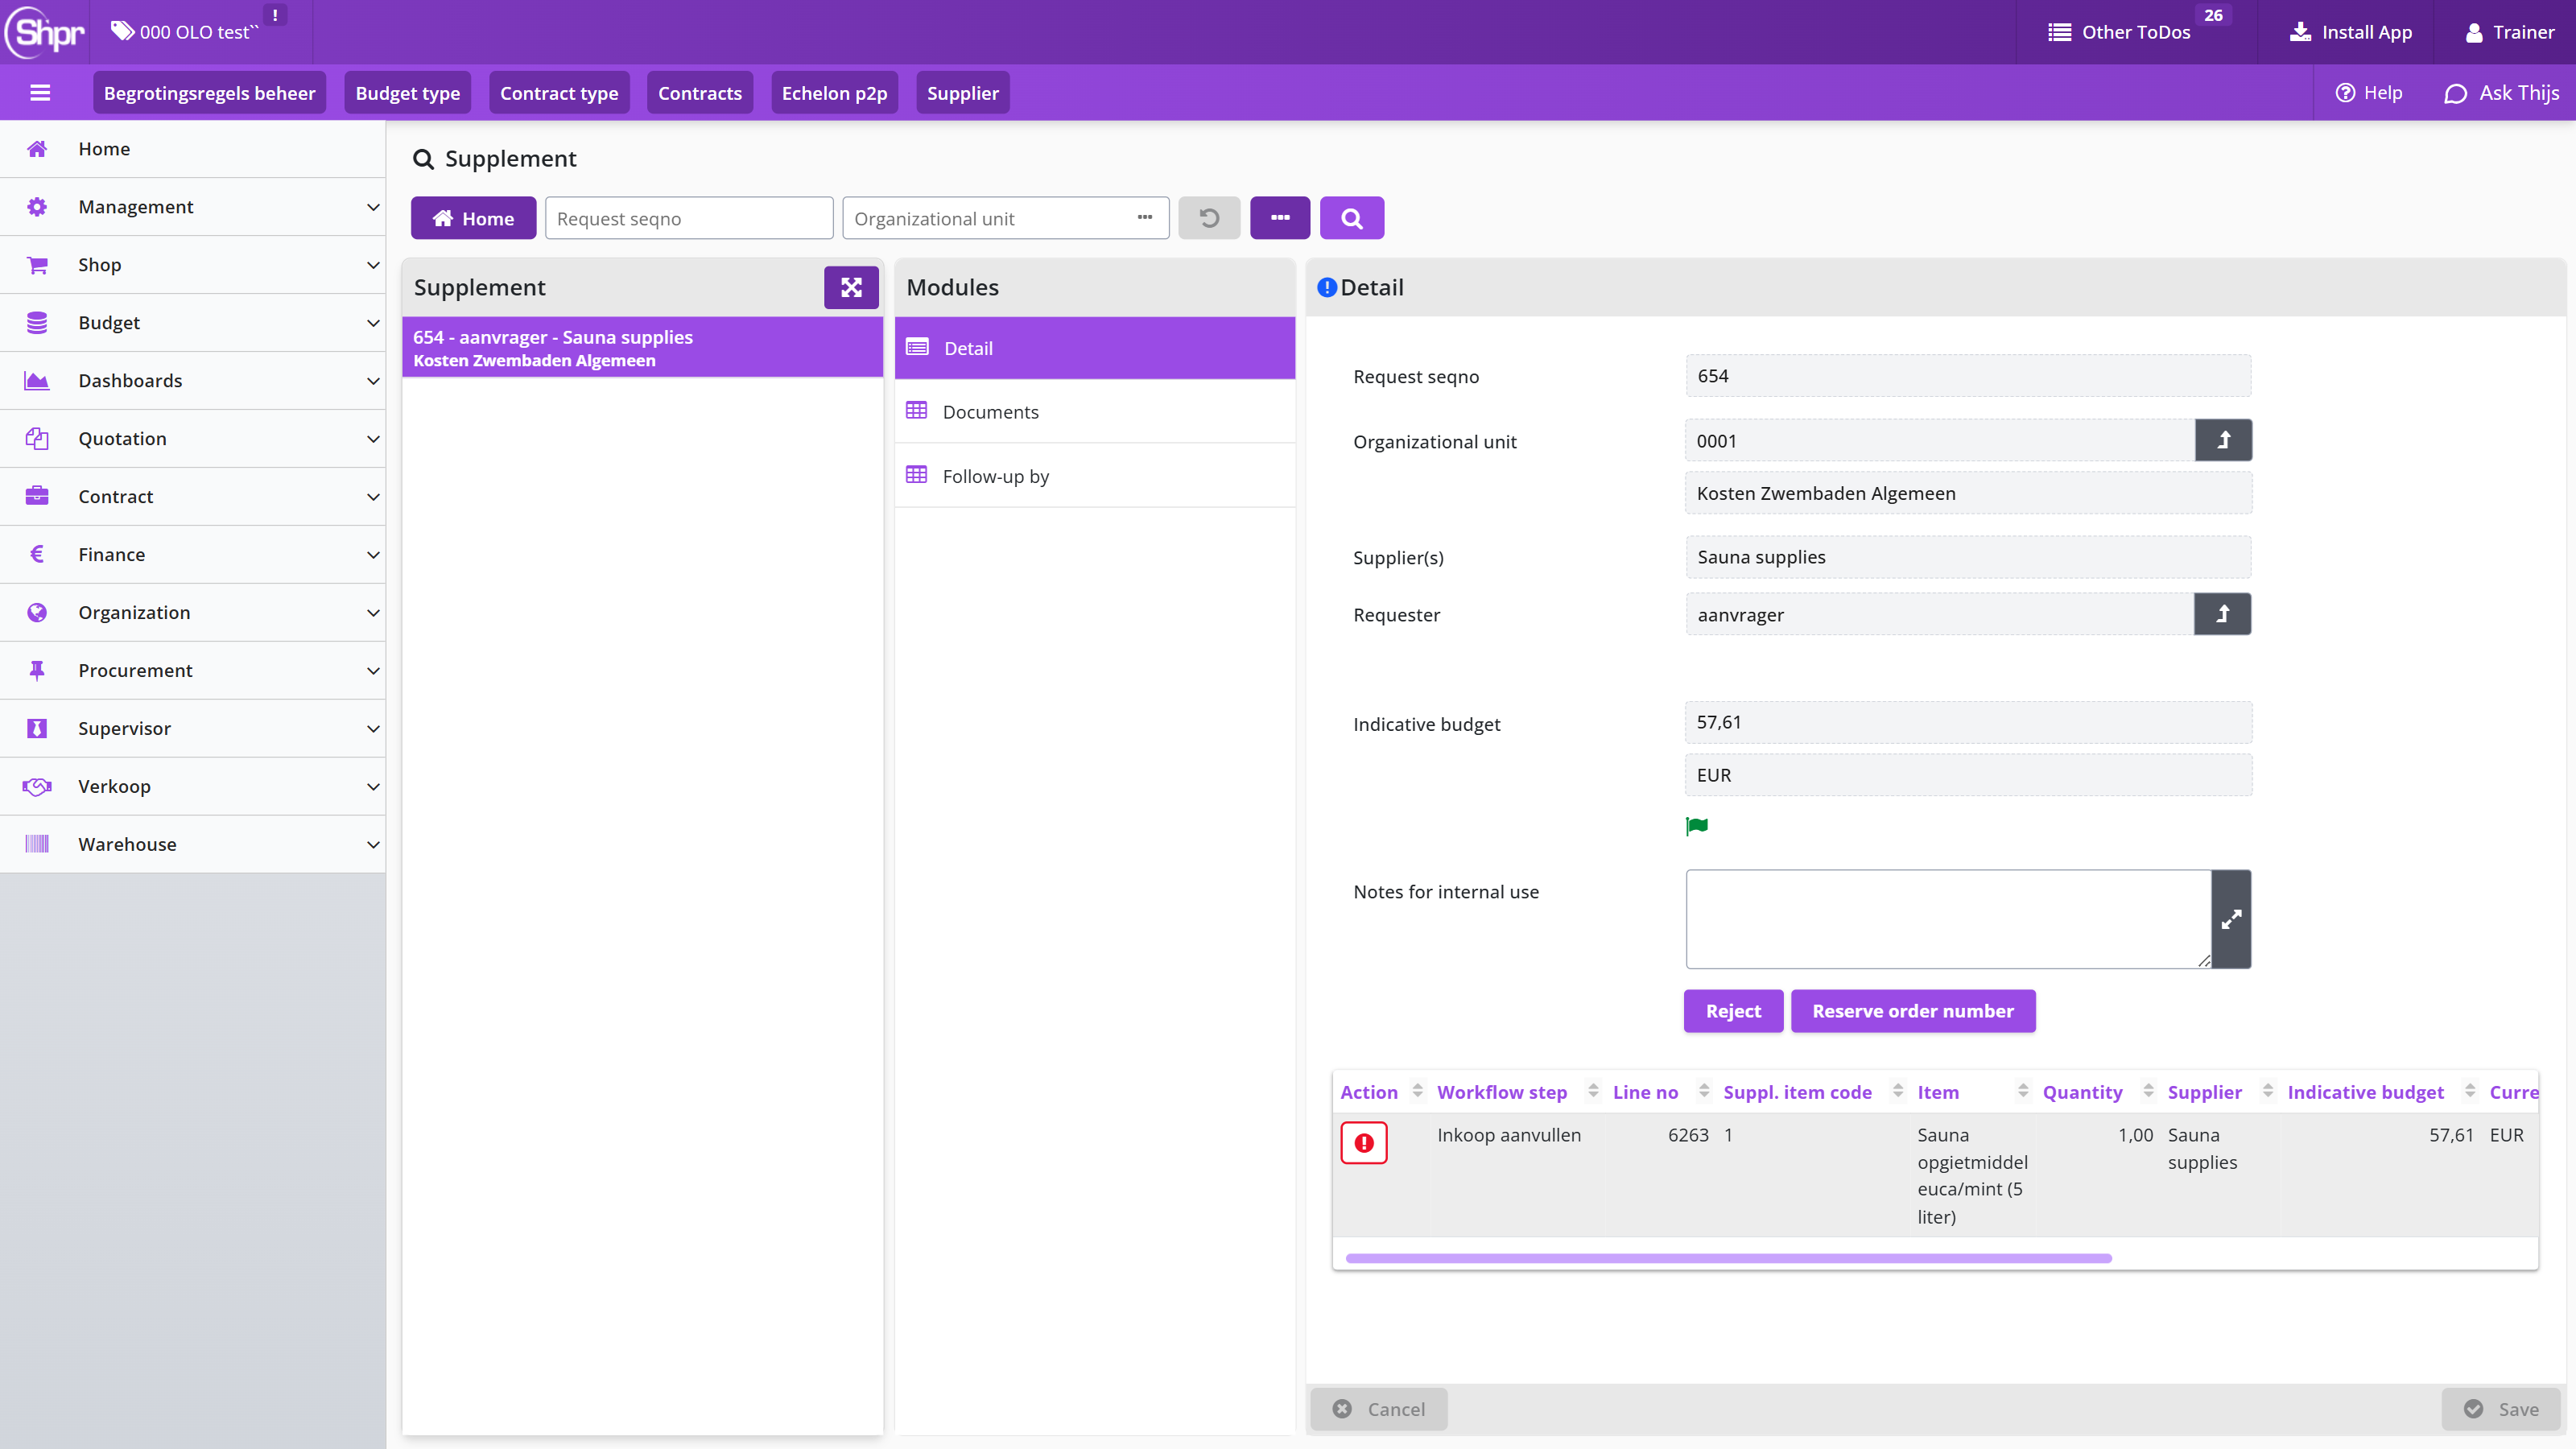Expand the Procurement menu
The height and width of the screenshot is (1449, 2576).
pos(193,671)
